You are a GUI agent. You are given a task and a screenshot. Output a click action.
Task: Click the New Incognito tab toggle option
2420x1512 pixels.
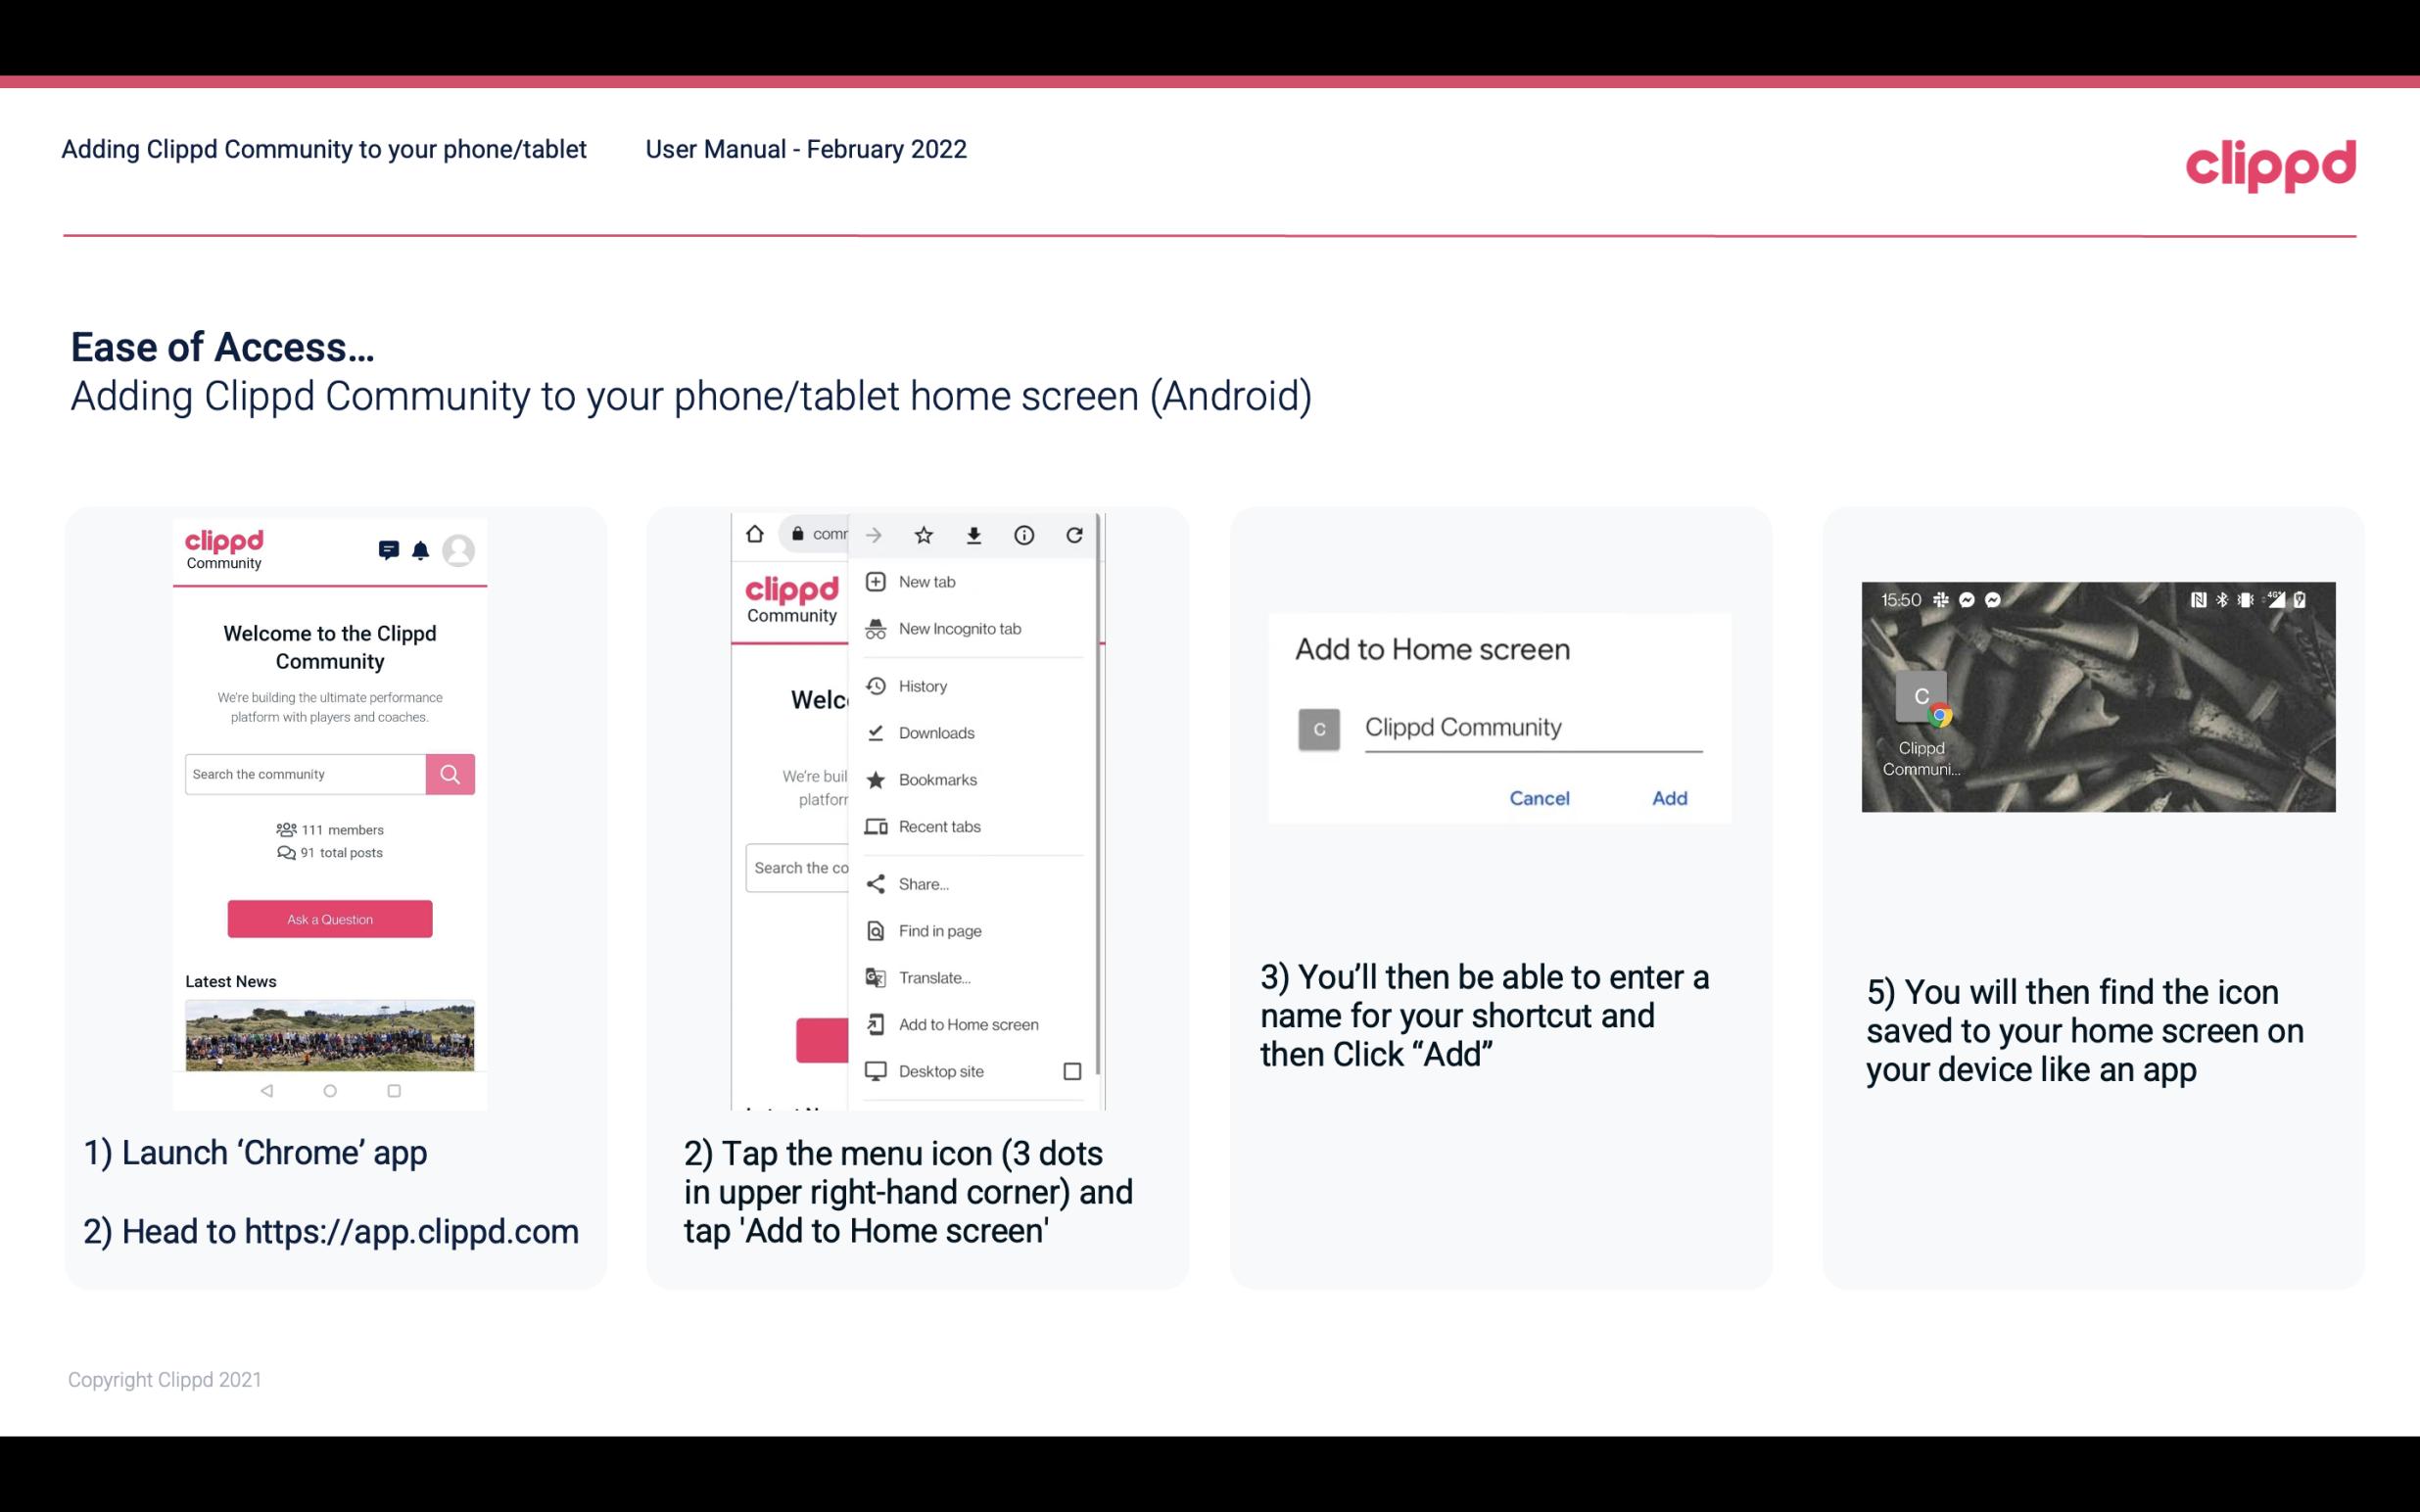point(960,629)
